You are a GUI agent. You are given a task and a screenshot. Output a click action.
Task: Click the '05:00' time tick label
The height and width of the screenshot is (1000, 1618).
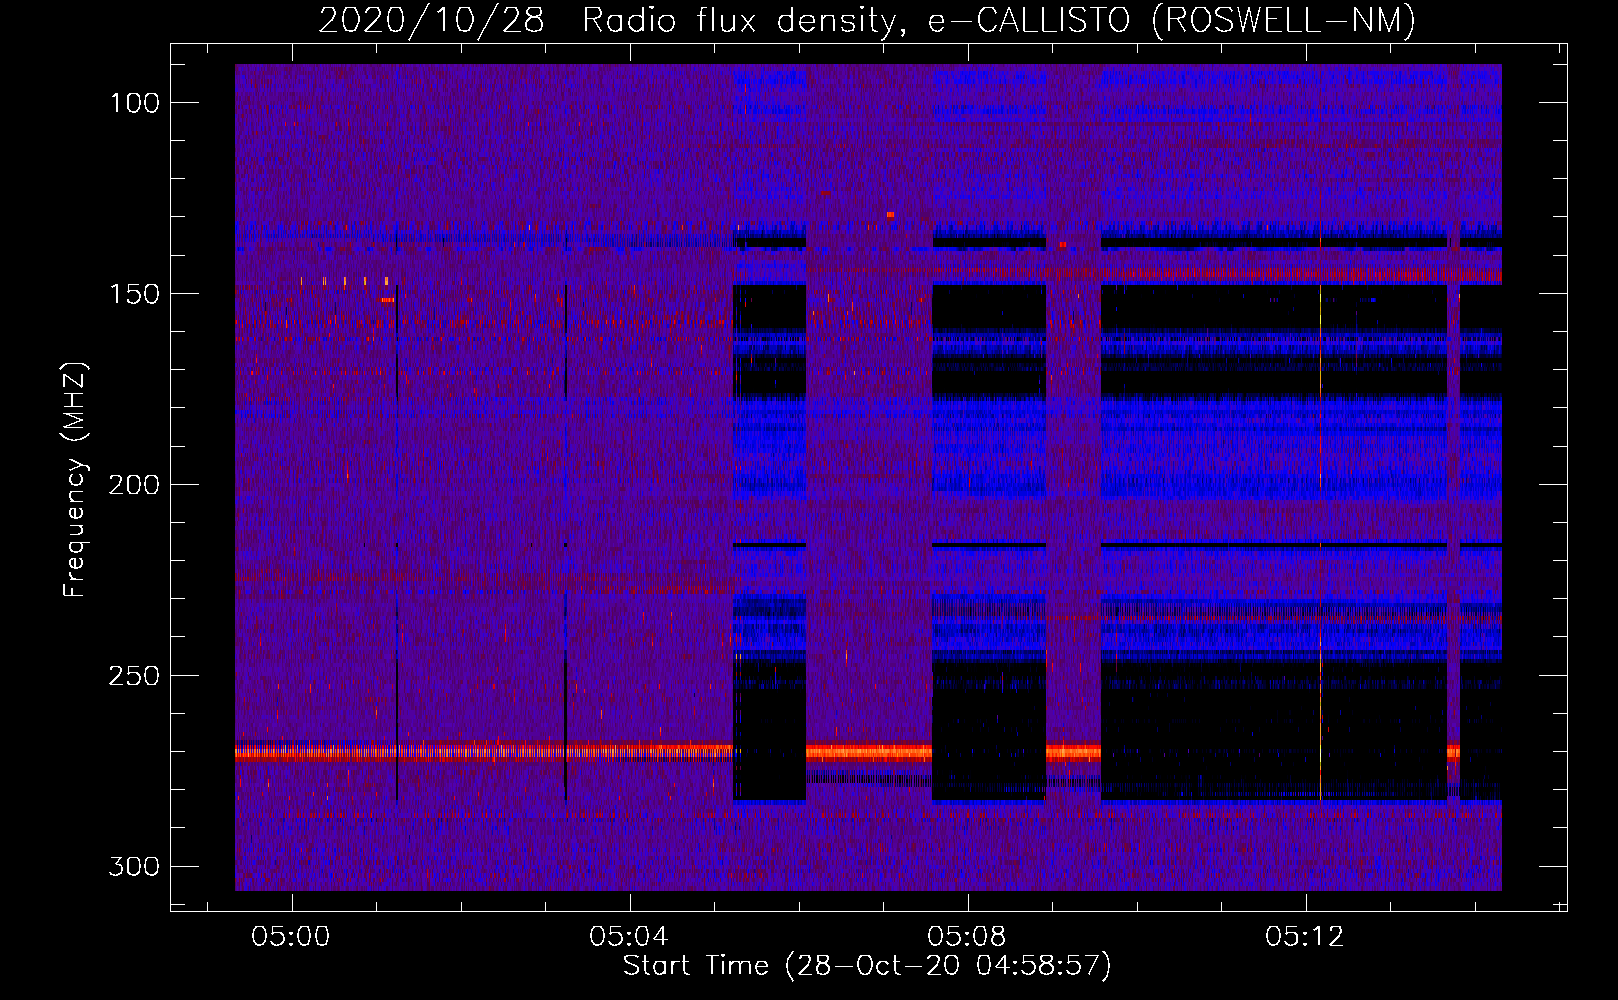291,937
